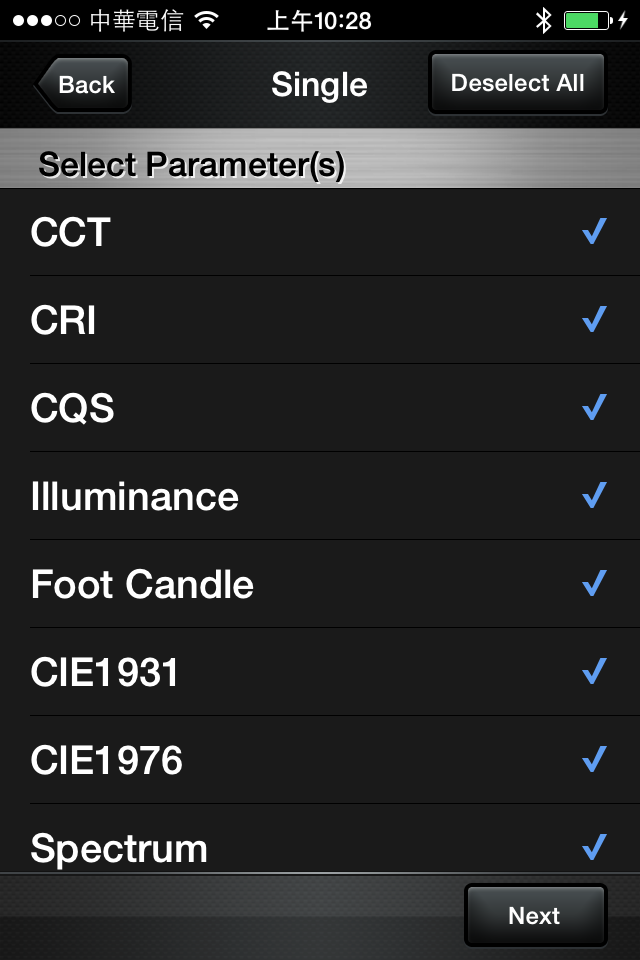Screen dimensions: 640x960
Task: Select the Illuminance parameter label
Action: click(135, 497)
